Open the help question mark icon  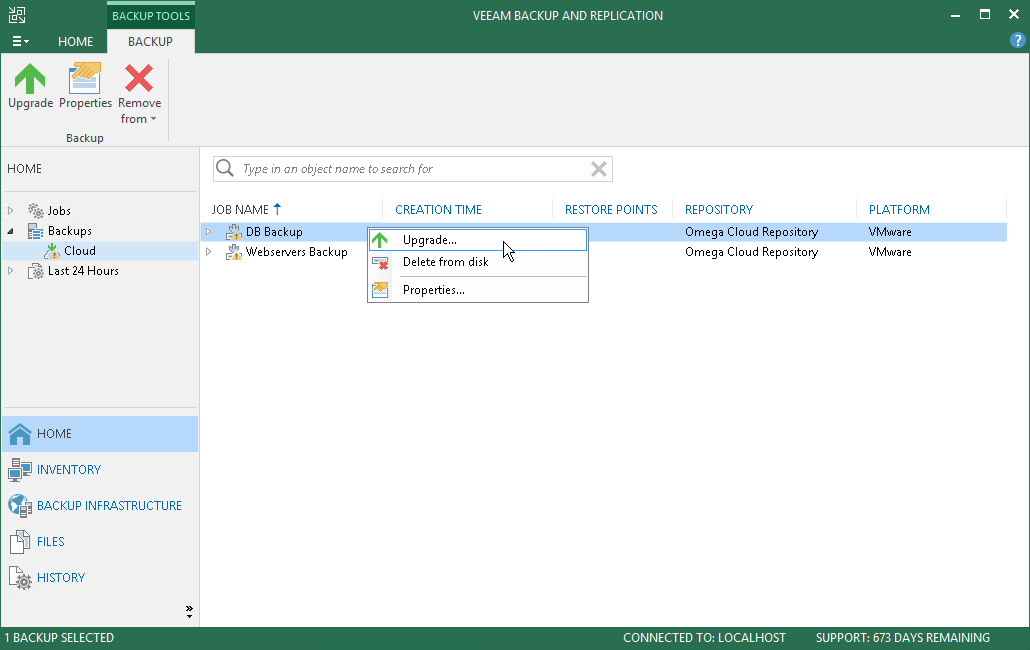[x=1017, y=41]
